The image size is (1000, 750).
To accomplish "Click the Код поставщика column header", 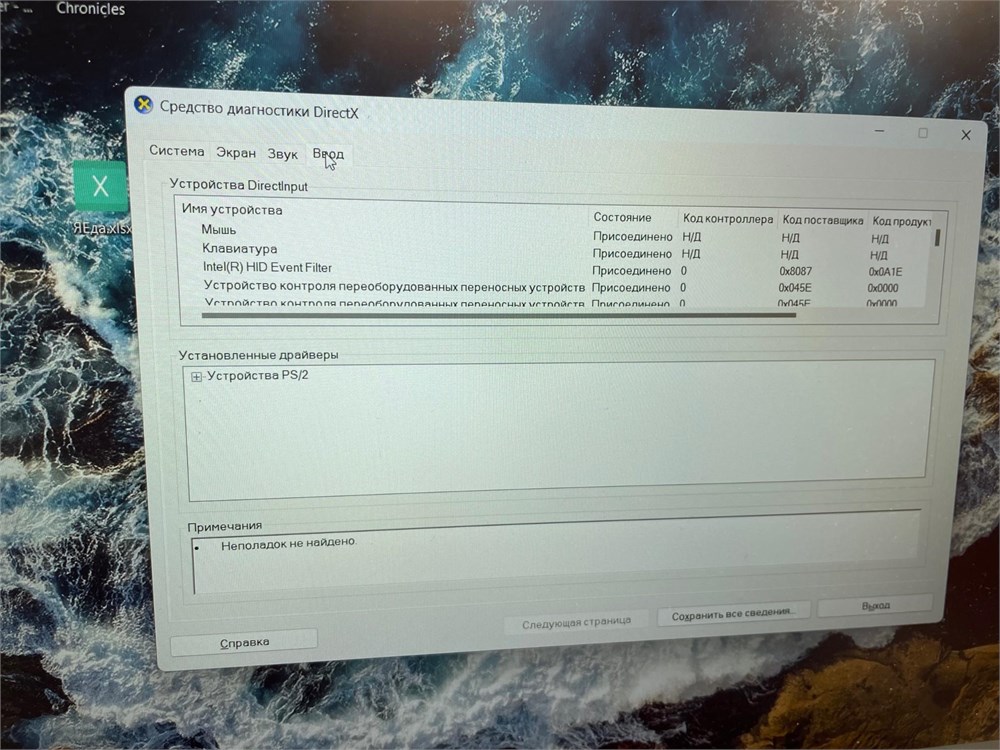I will pyautogui.click(x=823, y=221).
